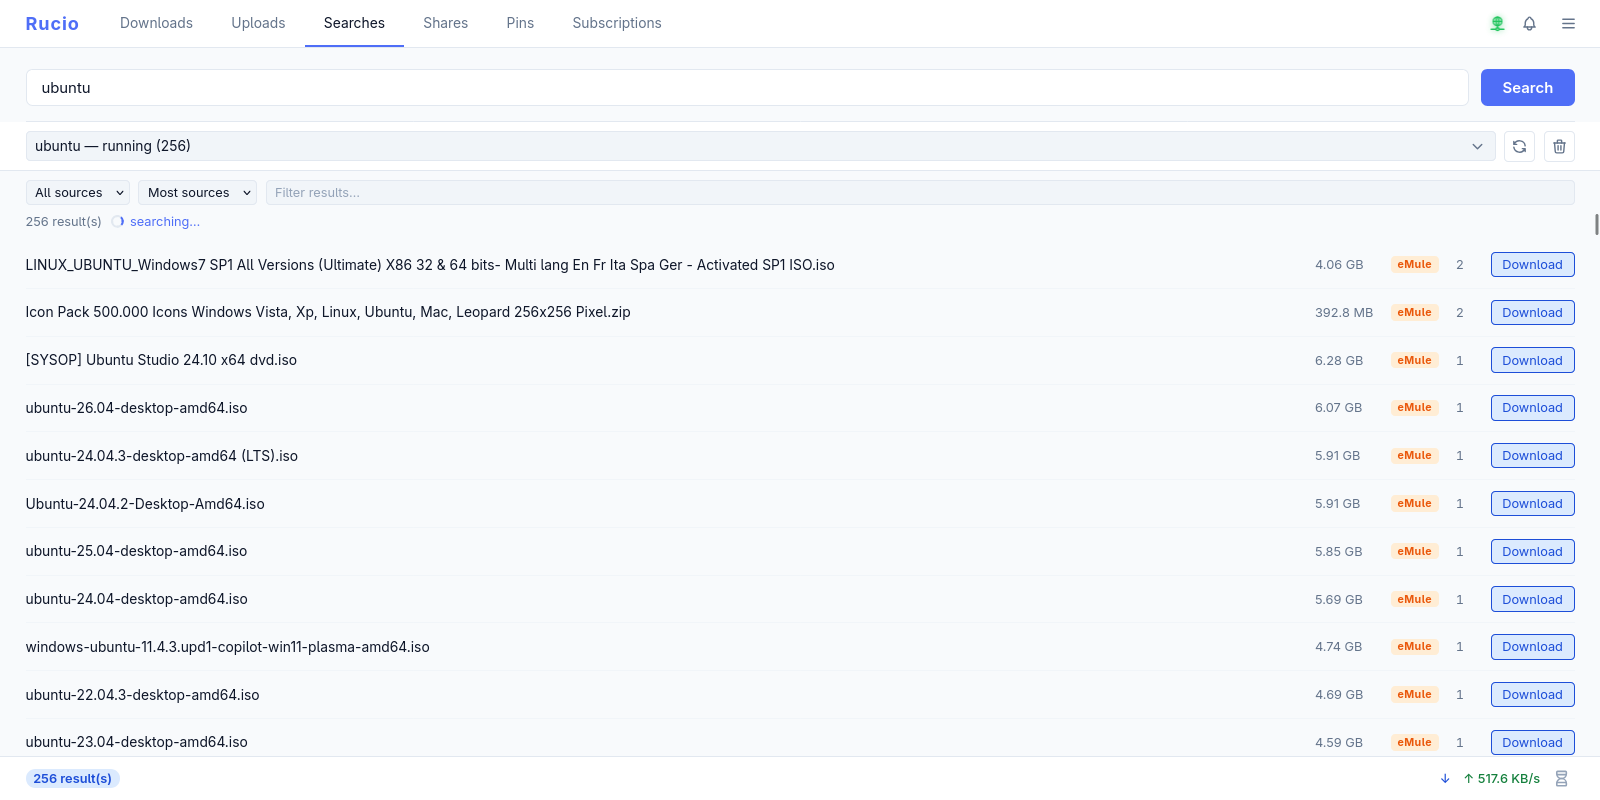The width and height of the screenshot is (1600, 800).
Task: Download ubuntu-24.04-desktop-amd64.iso
Action: (x=1532, y=599)
